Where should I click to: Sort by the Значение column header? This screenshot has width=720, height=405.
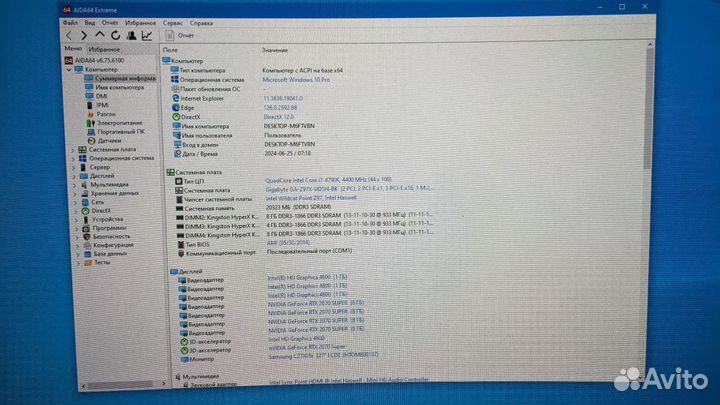pos(275,50)
